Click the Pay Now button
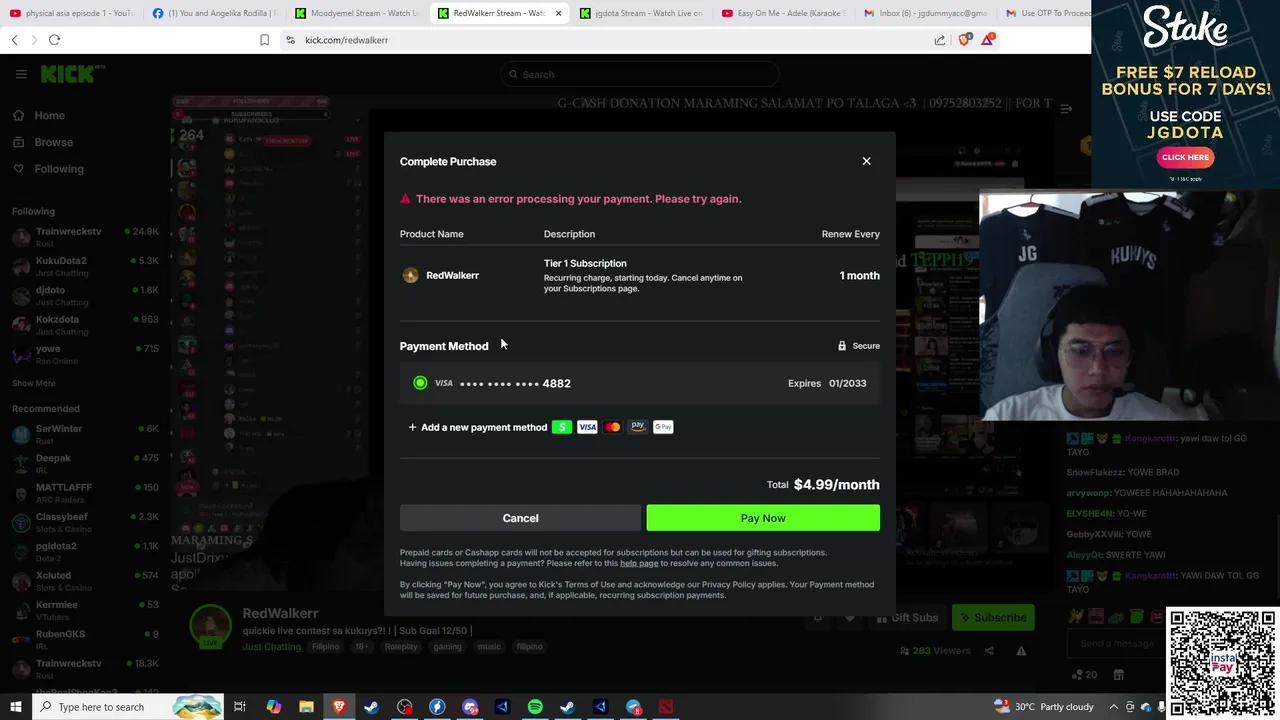Image resolution: width=1280 pixels, height=720 pixels. pyautogui.click(x=763, y=518)
